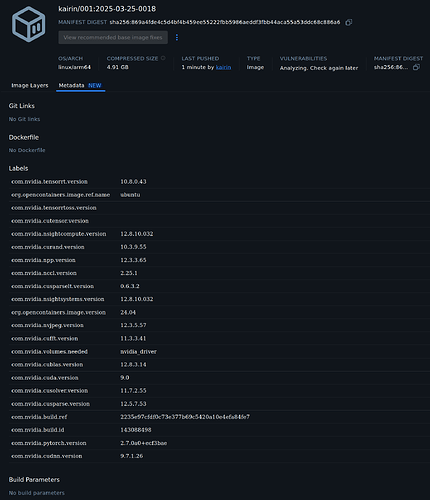Select the com.nvidia.build.id value 143088498
The height and width of the screenshot is (500, 430).
[136, 430]
